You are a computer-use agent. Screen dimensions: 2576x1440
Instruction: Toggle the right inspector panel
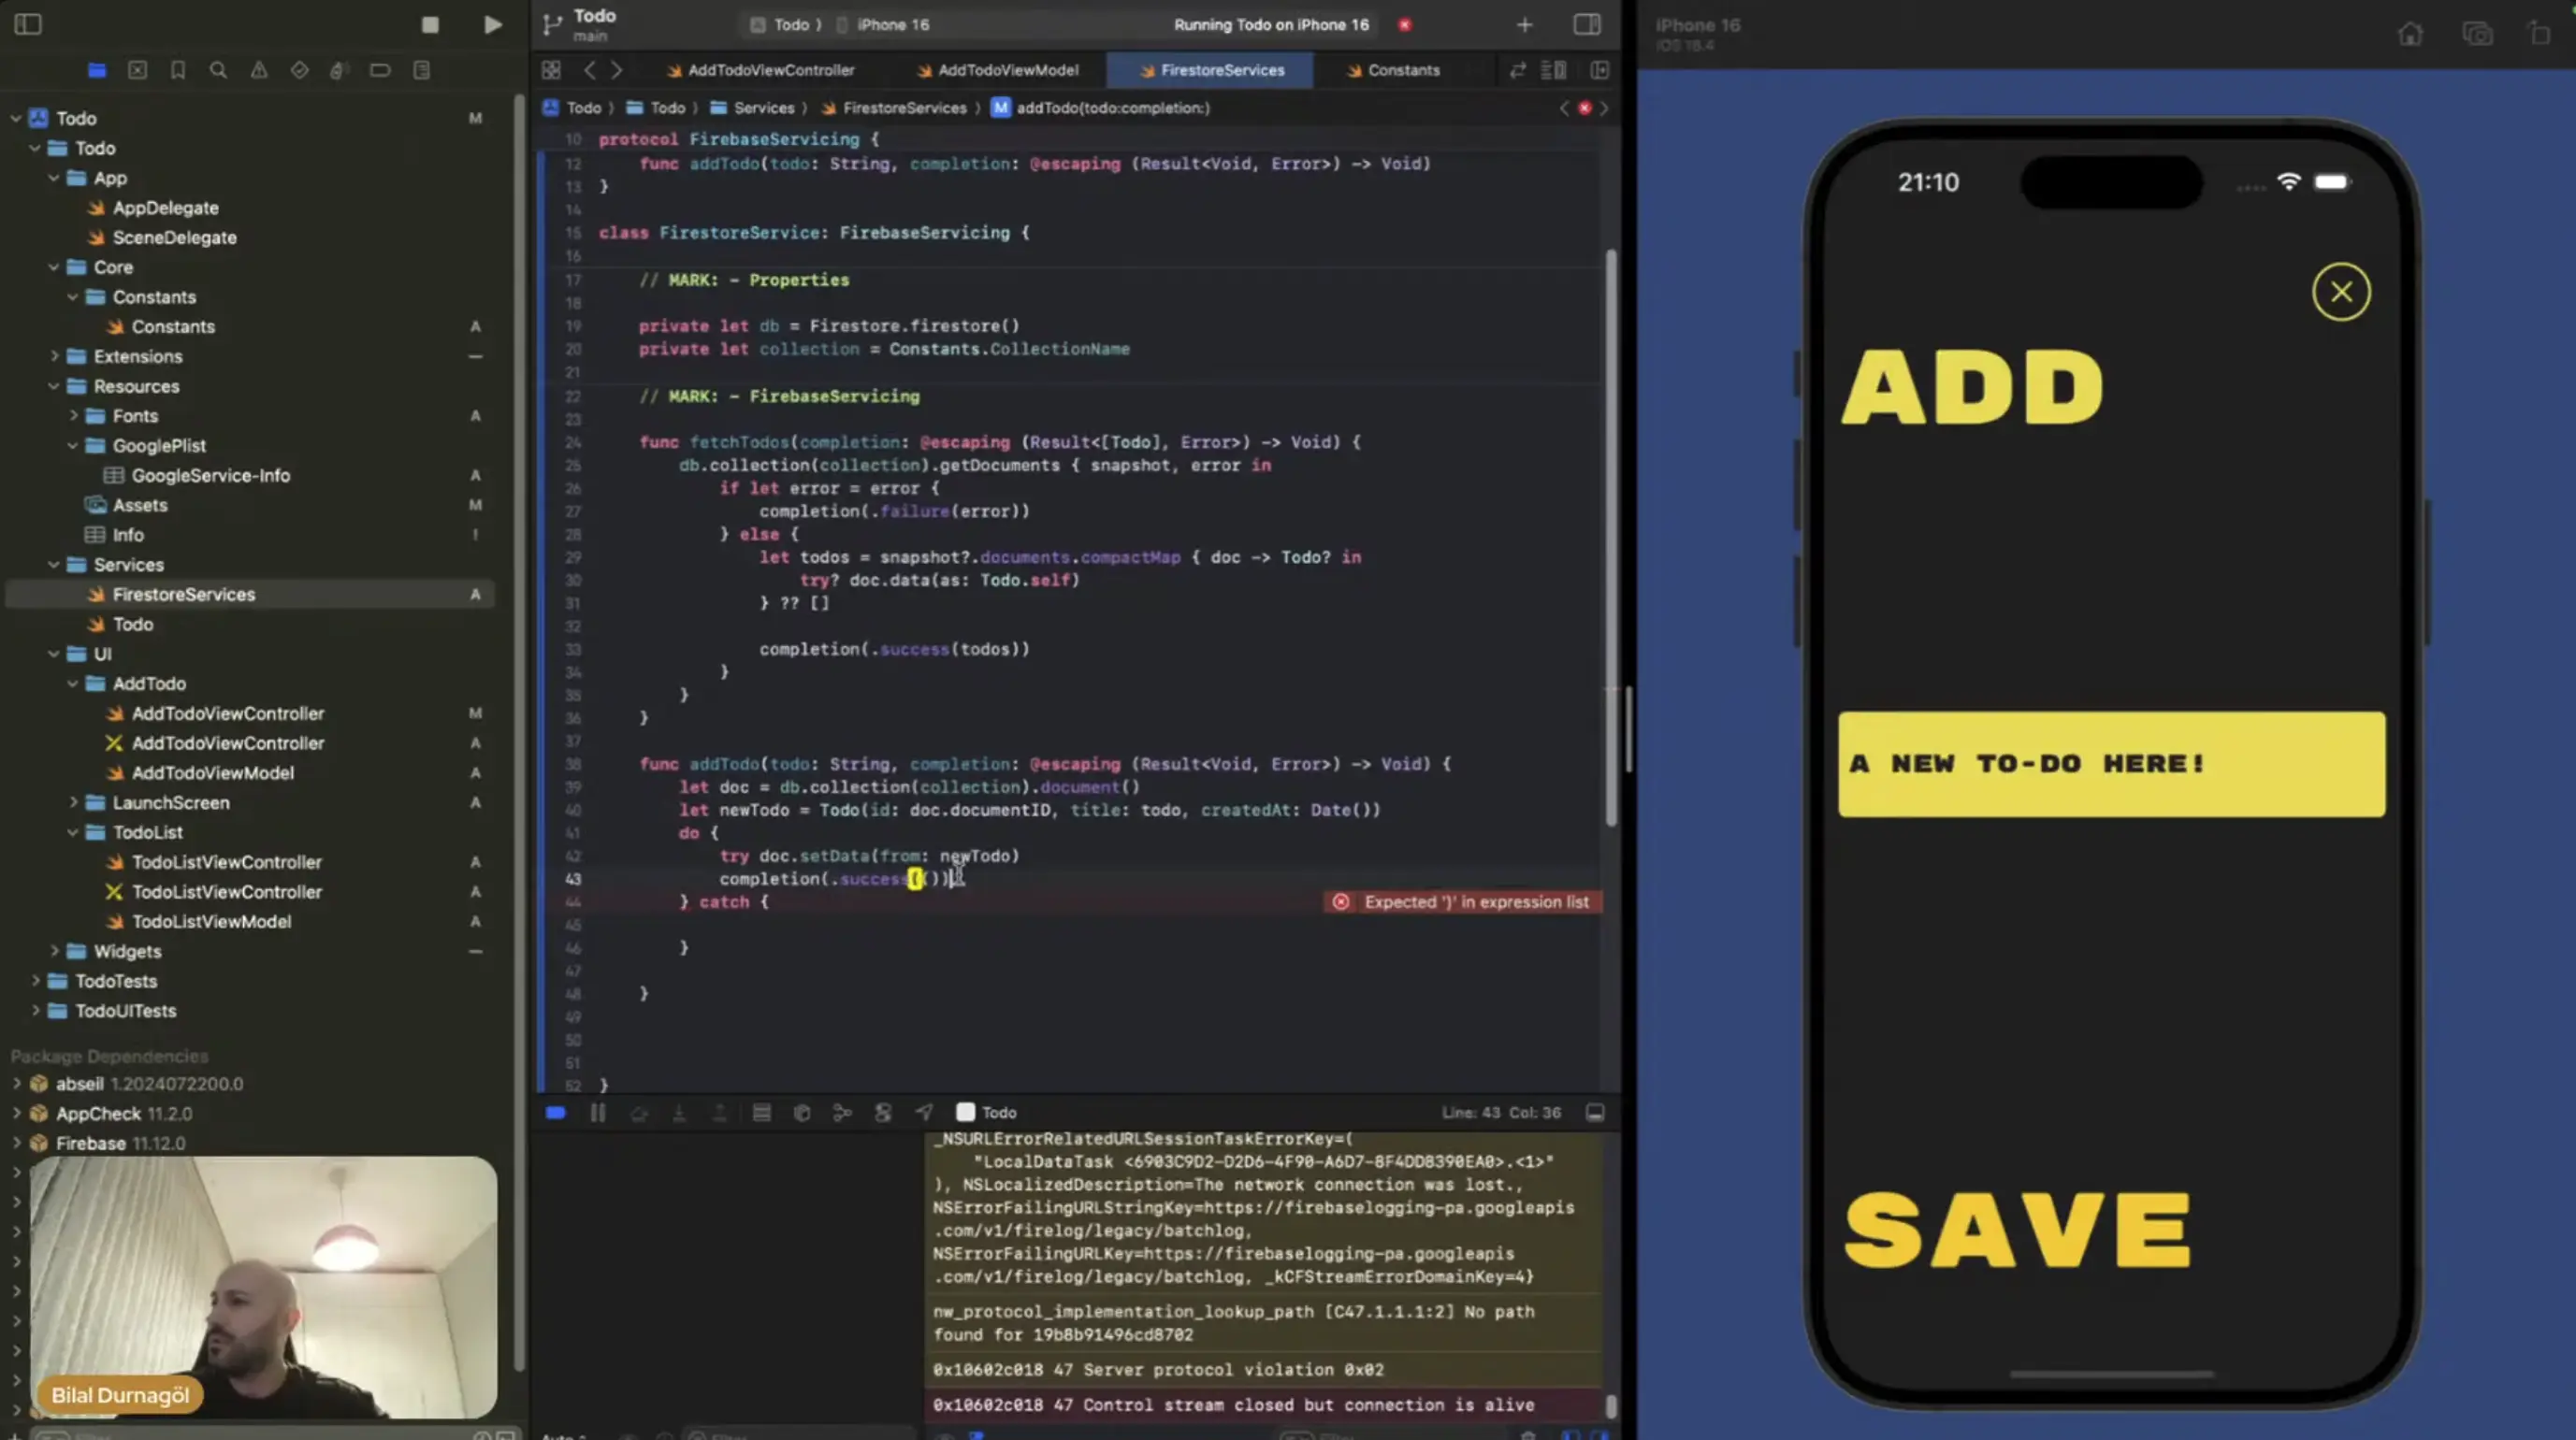pos(1587,24)
